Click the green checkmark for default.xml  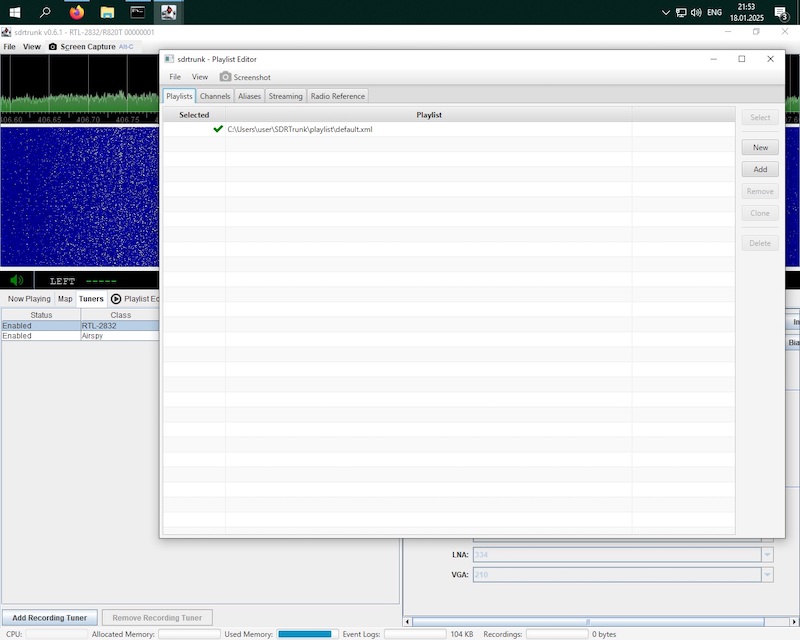(x=218, y=129)
